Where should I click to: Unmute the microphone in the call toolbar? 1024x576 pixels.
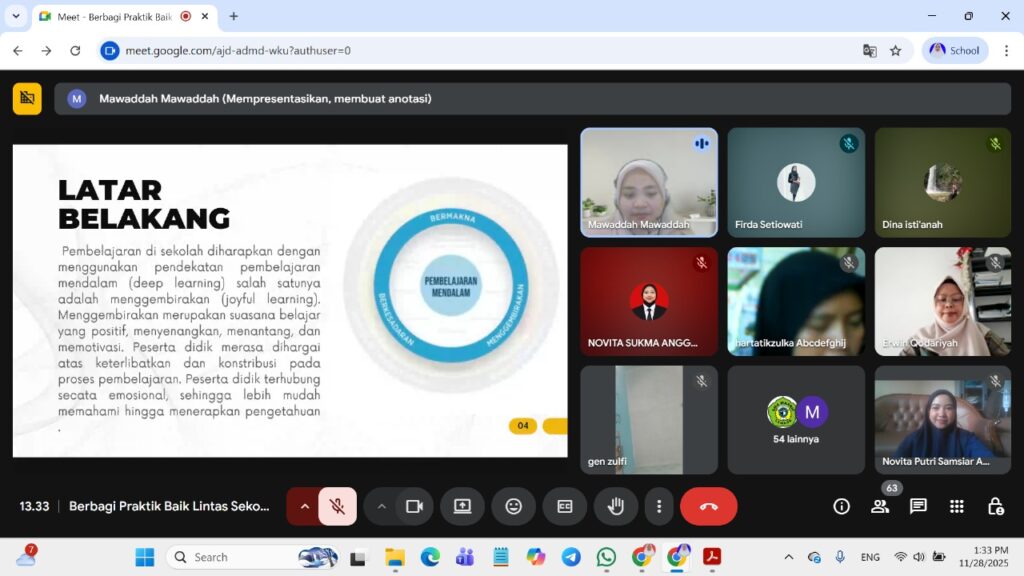[338, 506]
